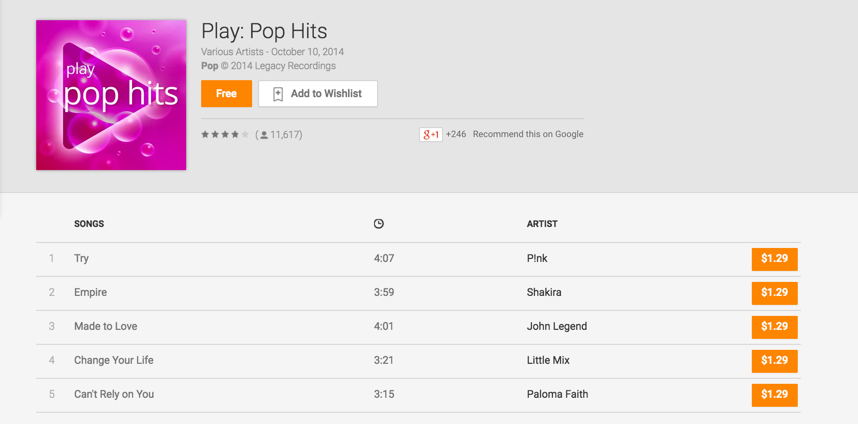Purchase Made to Love for $1.29
The width and height of the screenshot is (858, 424).
(774, 327)
